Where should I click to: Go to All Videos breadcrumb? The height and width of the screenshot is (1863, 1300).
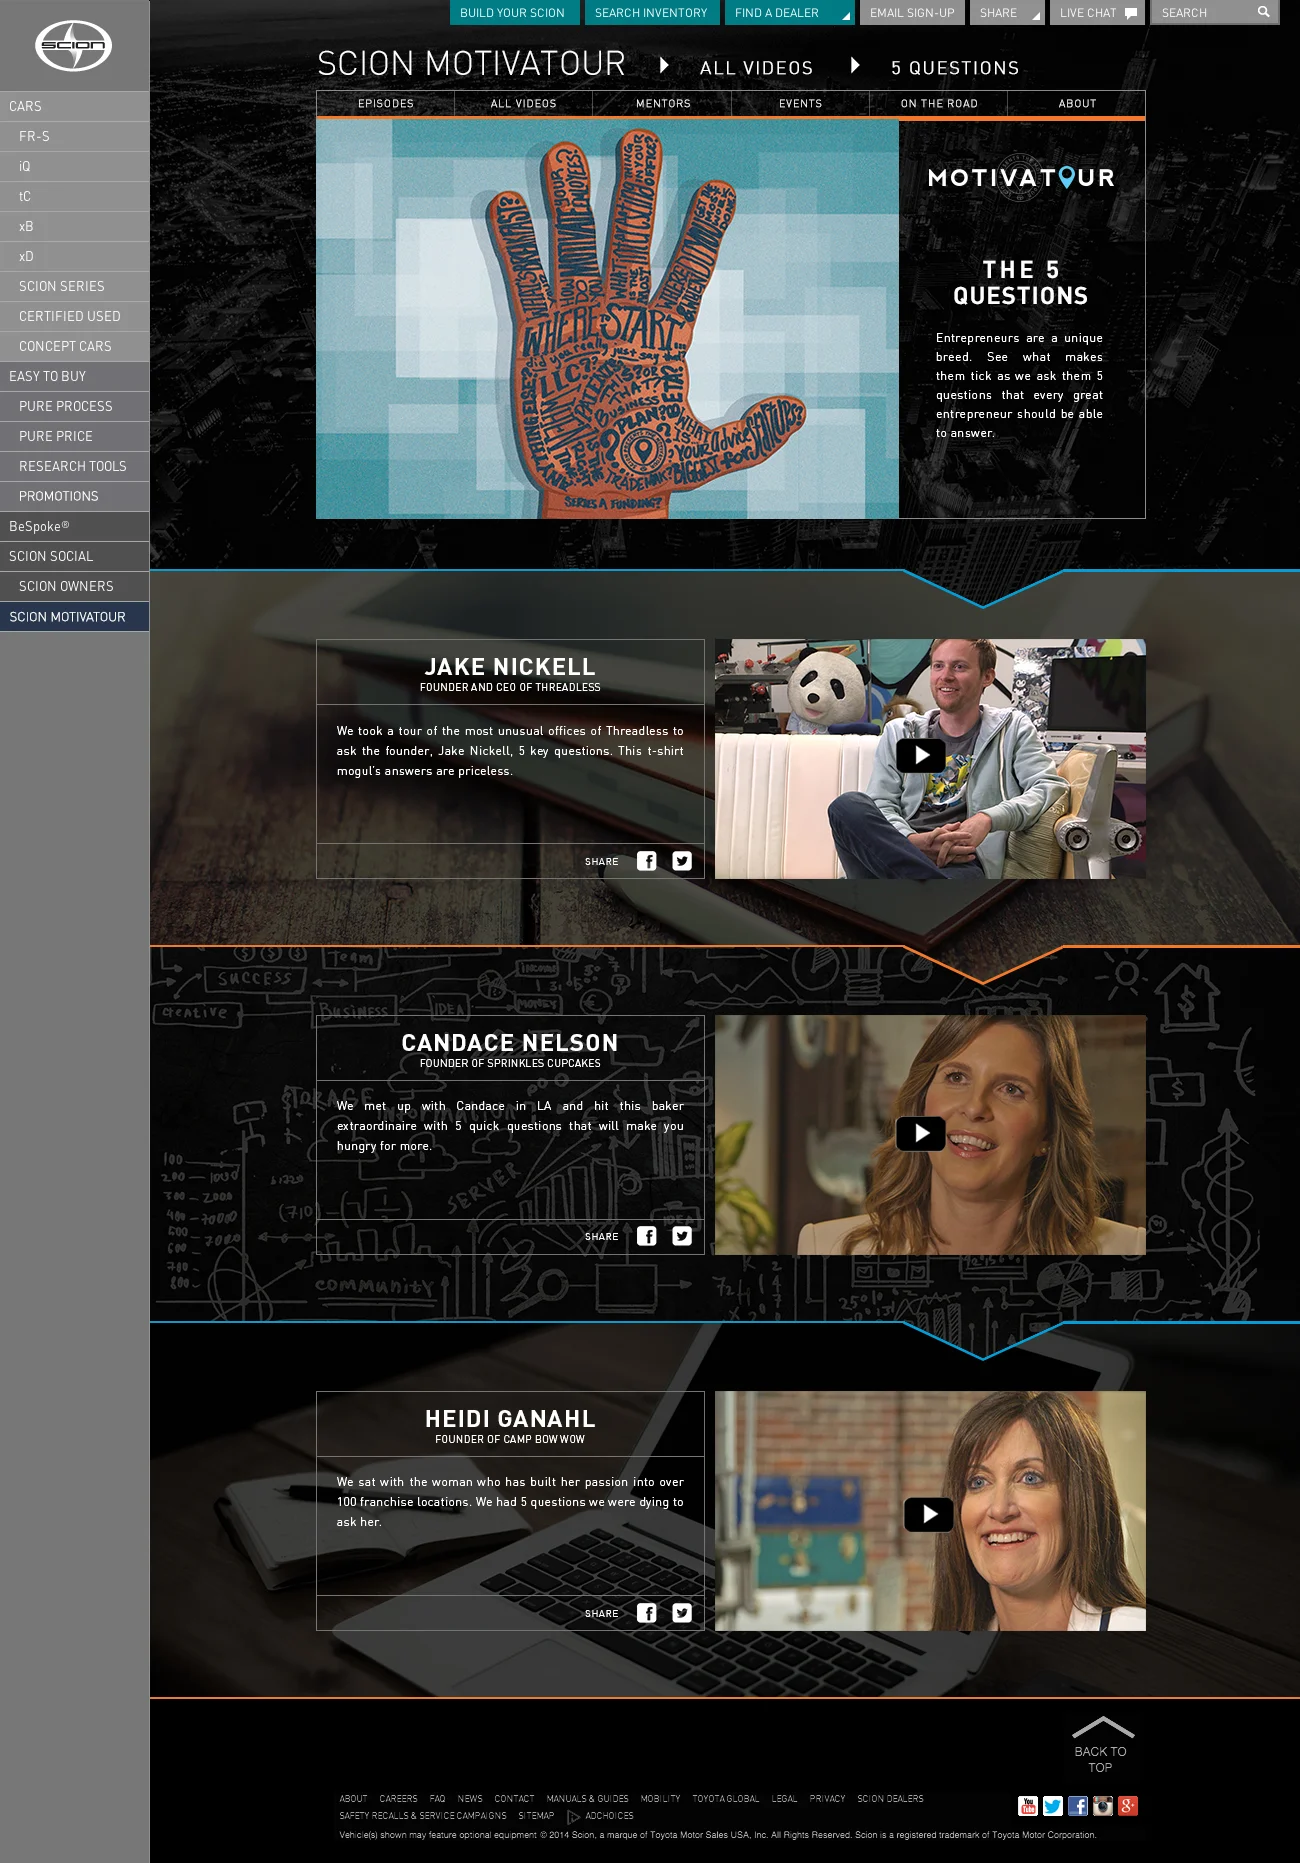(756, 68)
